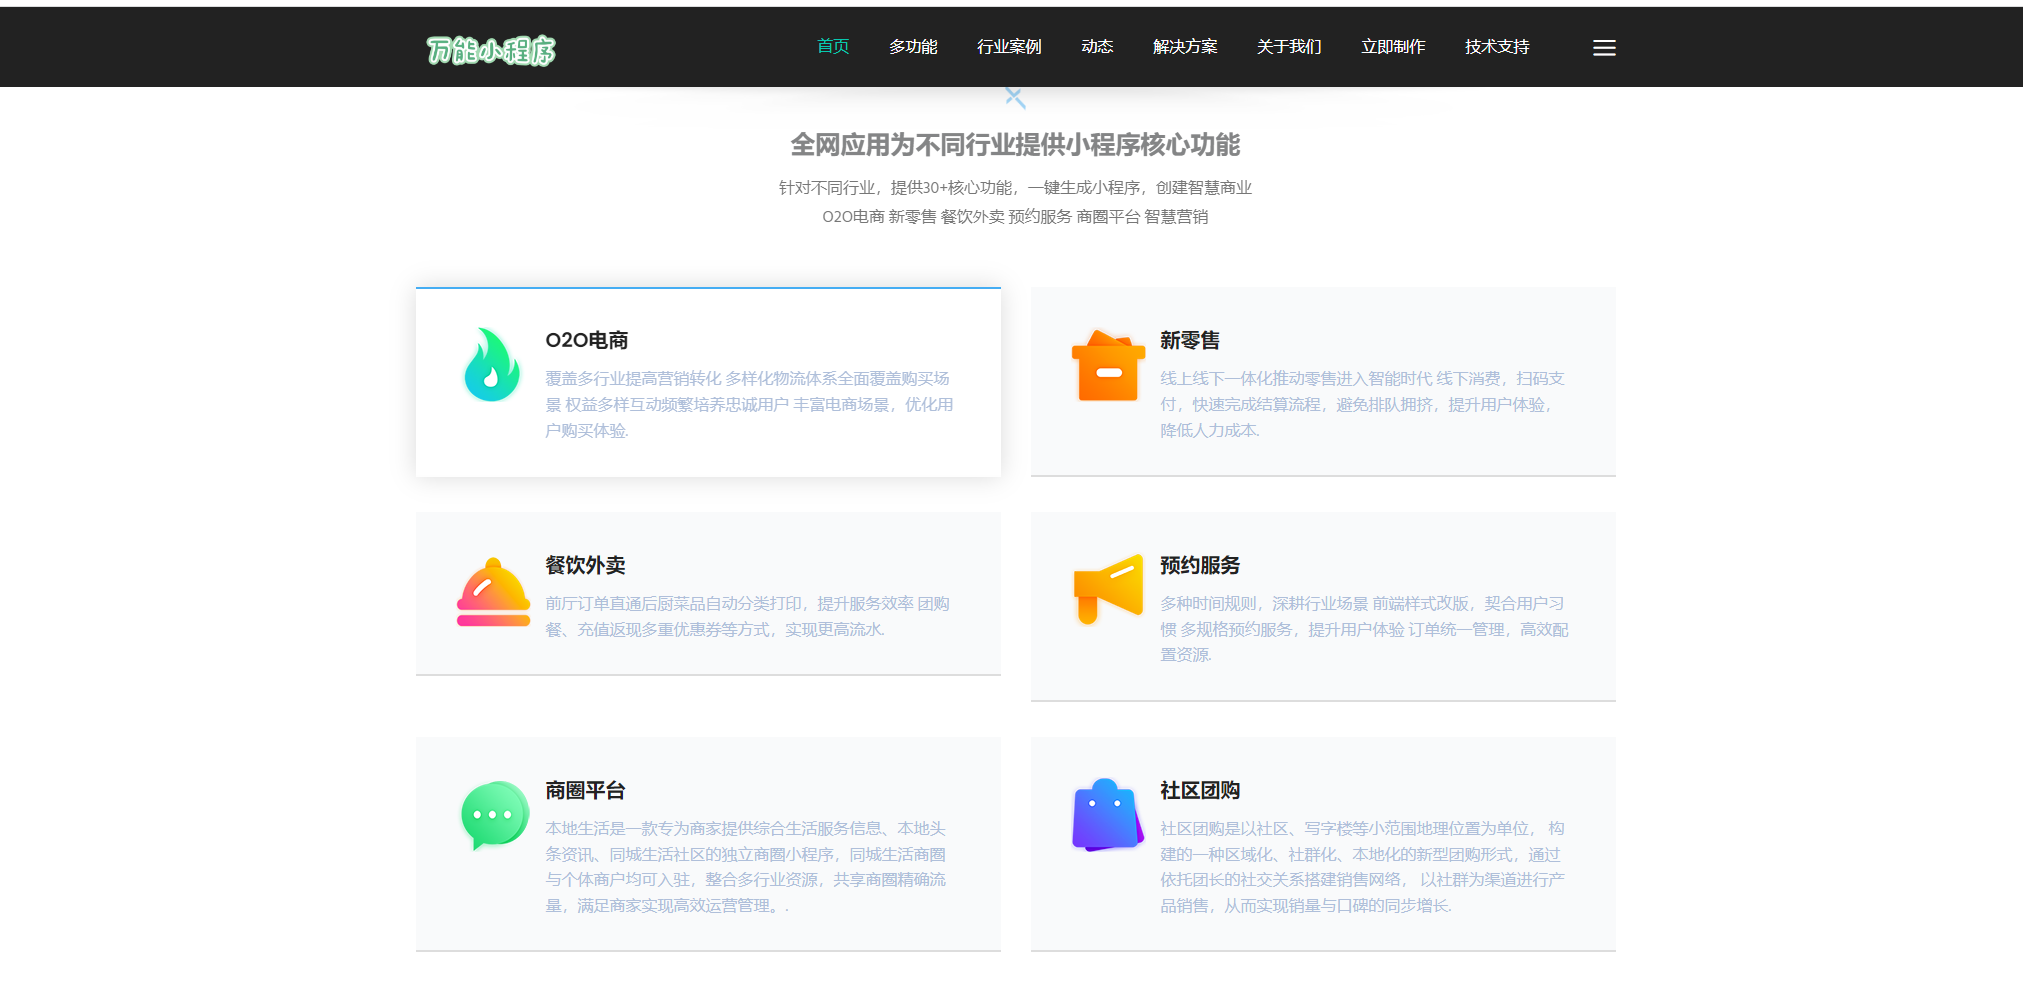The width and height of the screenshot is (2023, 1008).
Task: Click the category line O2O电商 新零售 餐饮外卖
Action: point(1015,216)
